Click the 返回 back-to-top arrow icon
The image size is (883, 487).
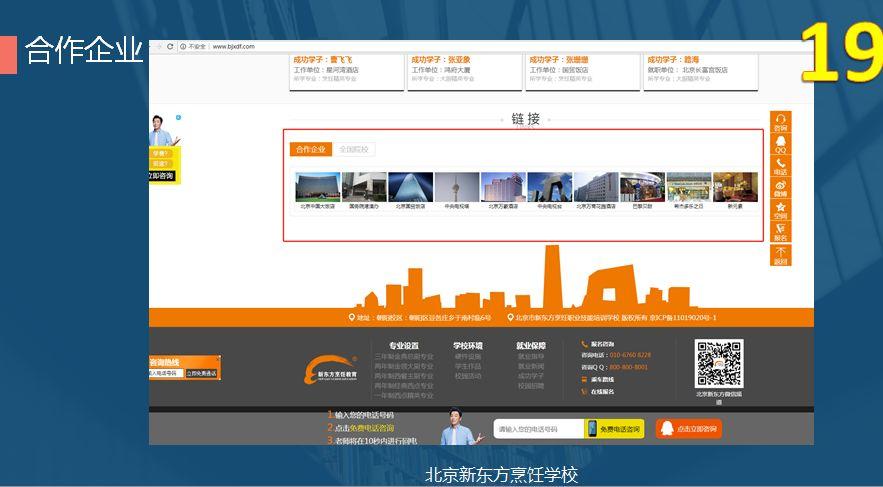781,254
